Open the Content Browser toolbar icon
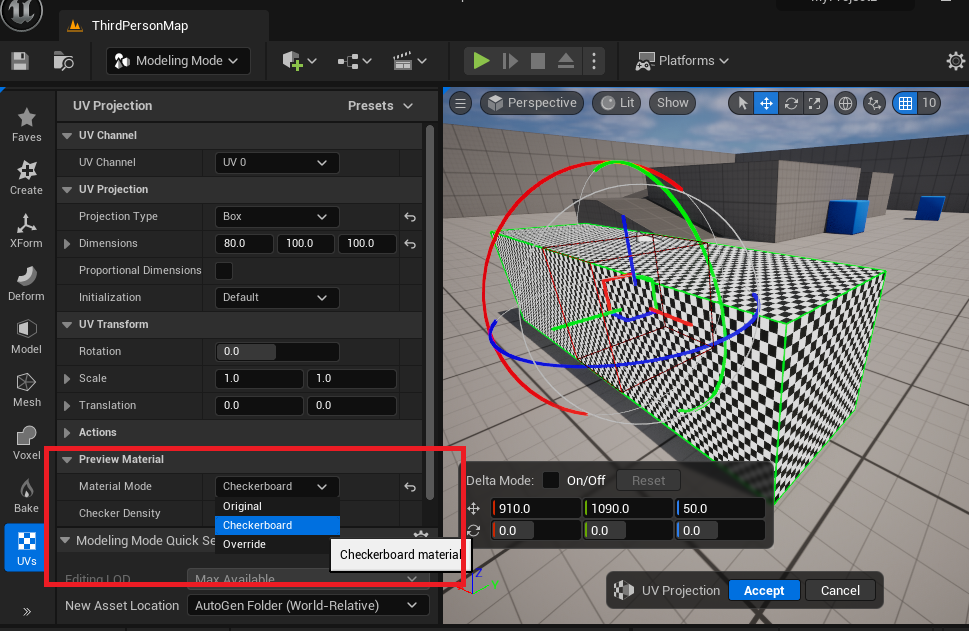This screenshot has height=631, width=969. [x=63, y=61]
